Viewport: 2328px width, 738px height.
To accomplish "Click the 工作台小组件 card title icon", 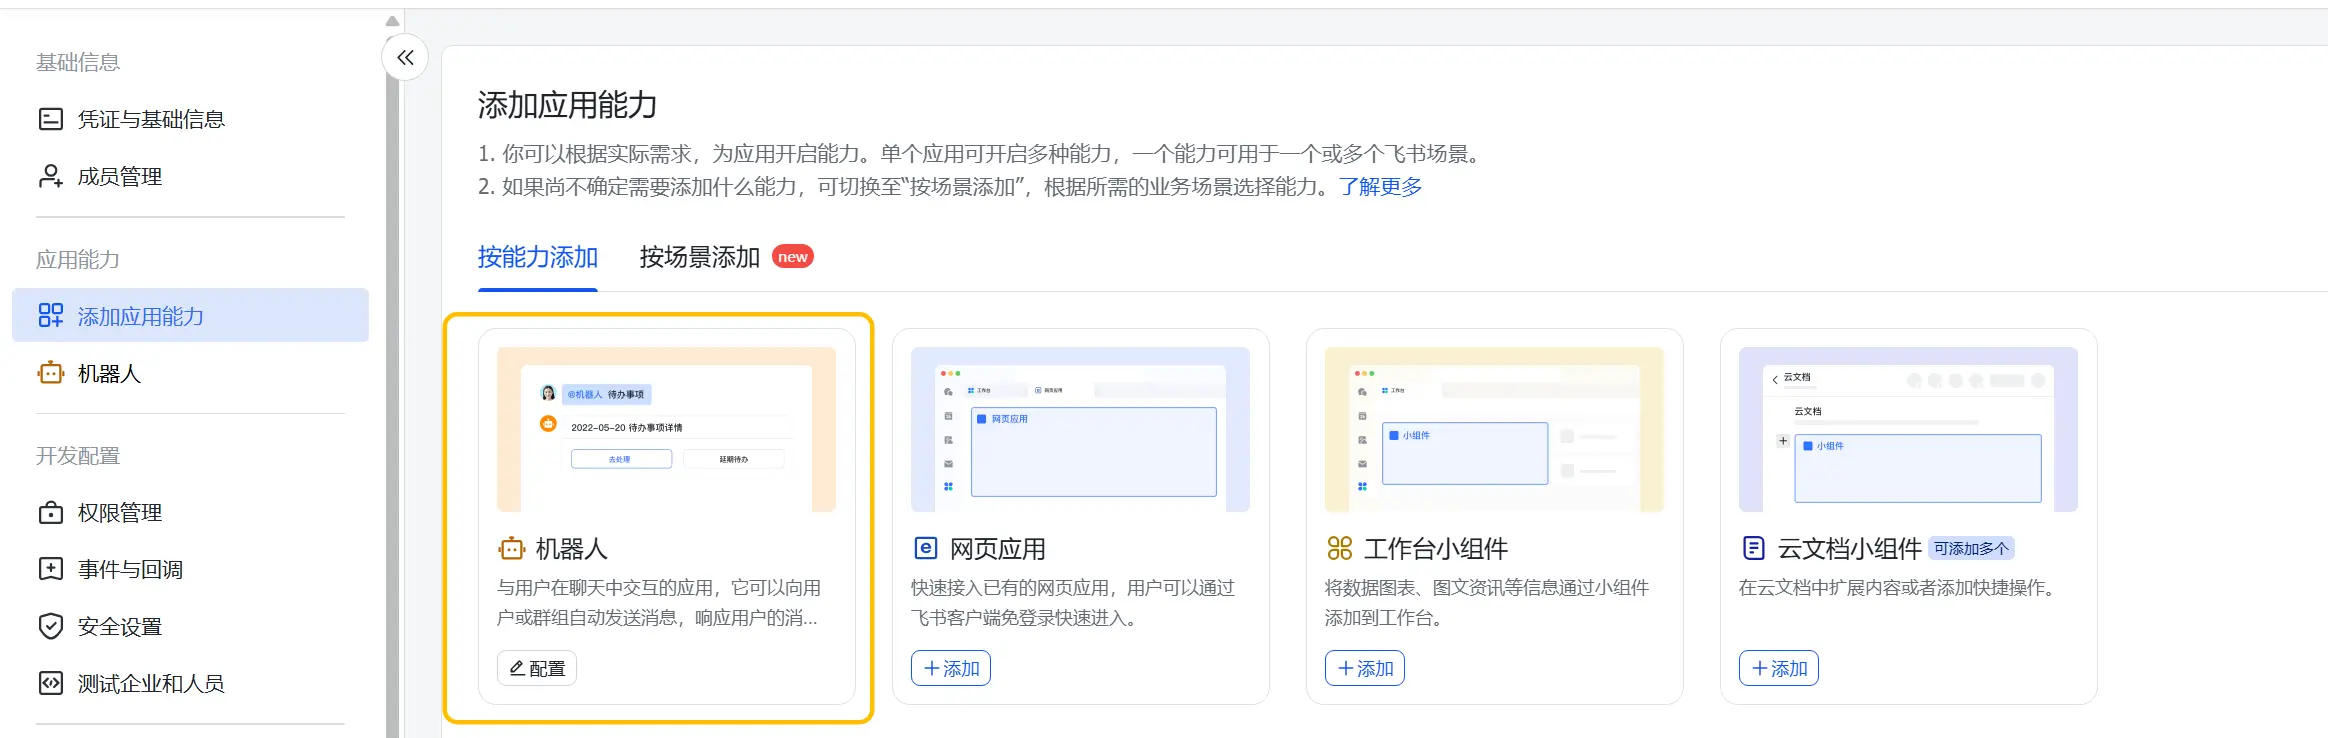I will (x=1339, y=548).
